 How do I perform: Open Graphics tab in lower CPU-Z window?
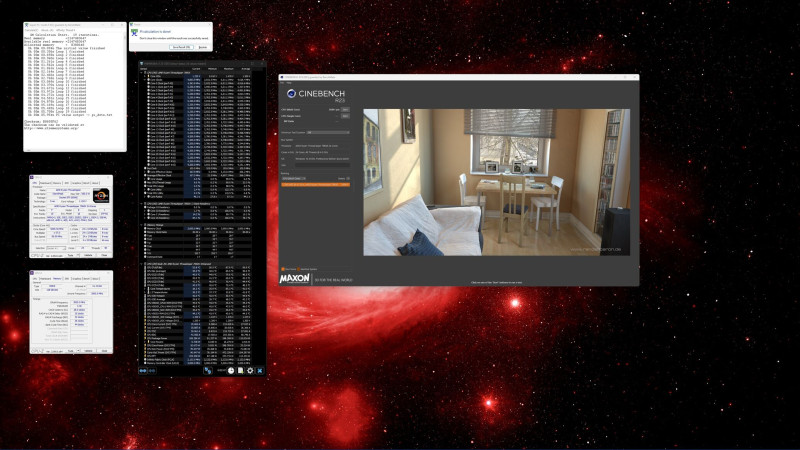[76, 279]
